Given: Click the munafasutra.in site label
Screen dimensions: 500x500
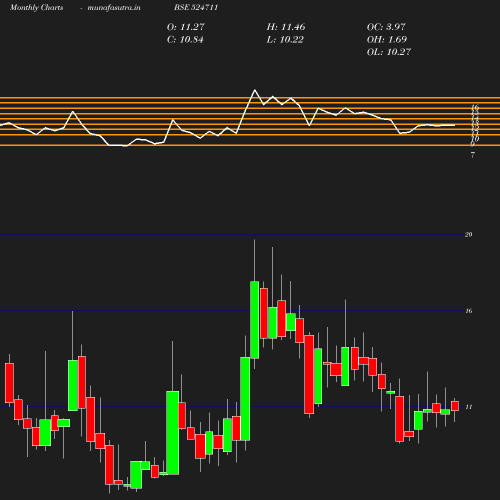Looking at the screenshot, I should pyautogui.click(x=114, y=7).
